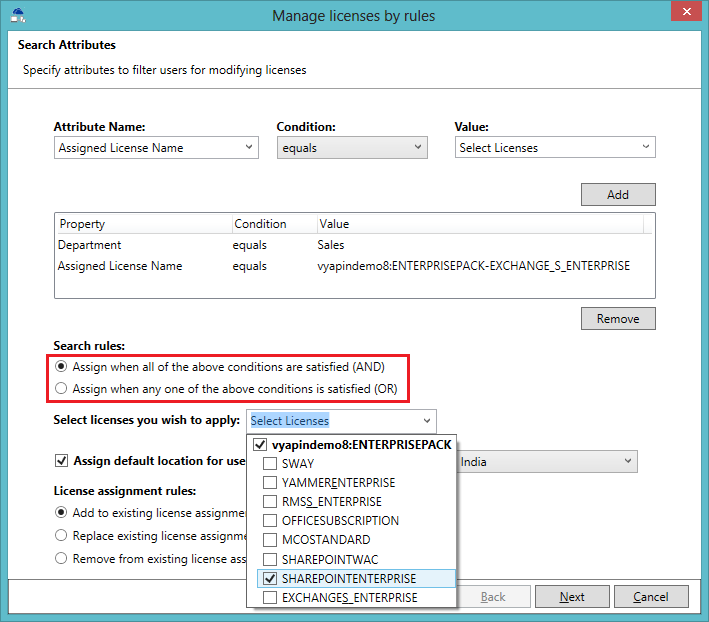Choose the AND search rule radio button
This screenshot has width=709, height=622.
[61, 366]
